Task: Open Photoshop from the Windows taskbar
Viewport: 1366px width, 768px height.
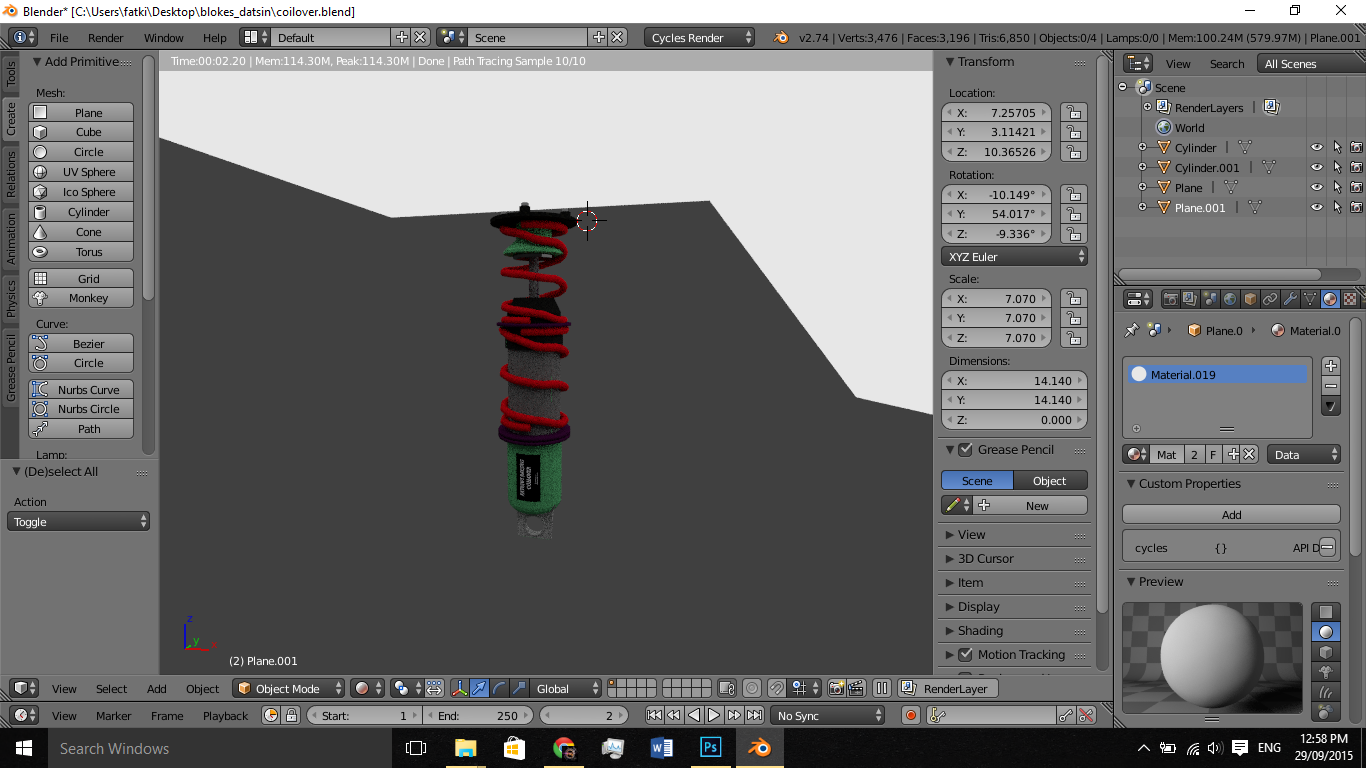Action: (x=710, y=748)
